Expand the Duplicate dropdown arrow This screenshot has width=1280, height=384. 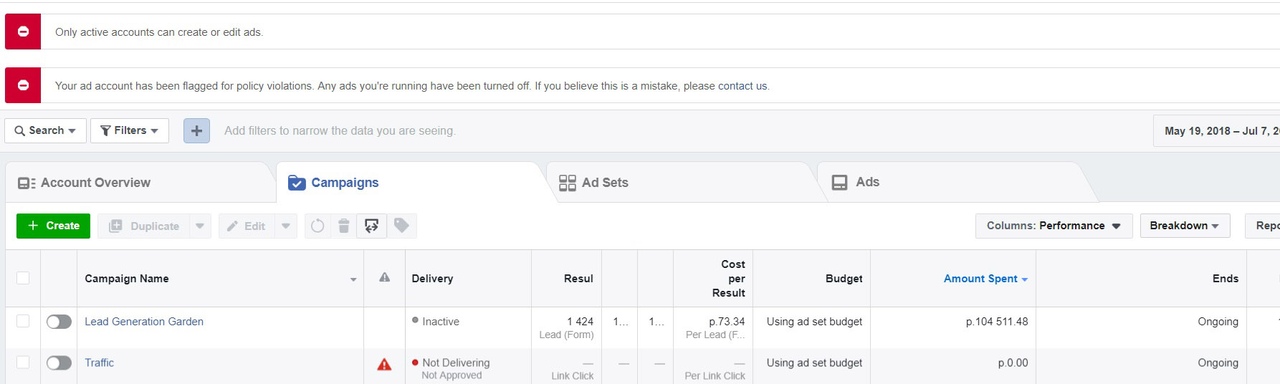click(200, 226)
